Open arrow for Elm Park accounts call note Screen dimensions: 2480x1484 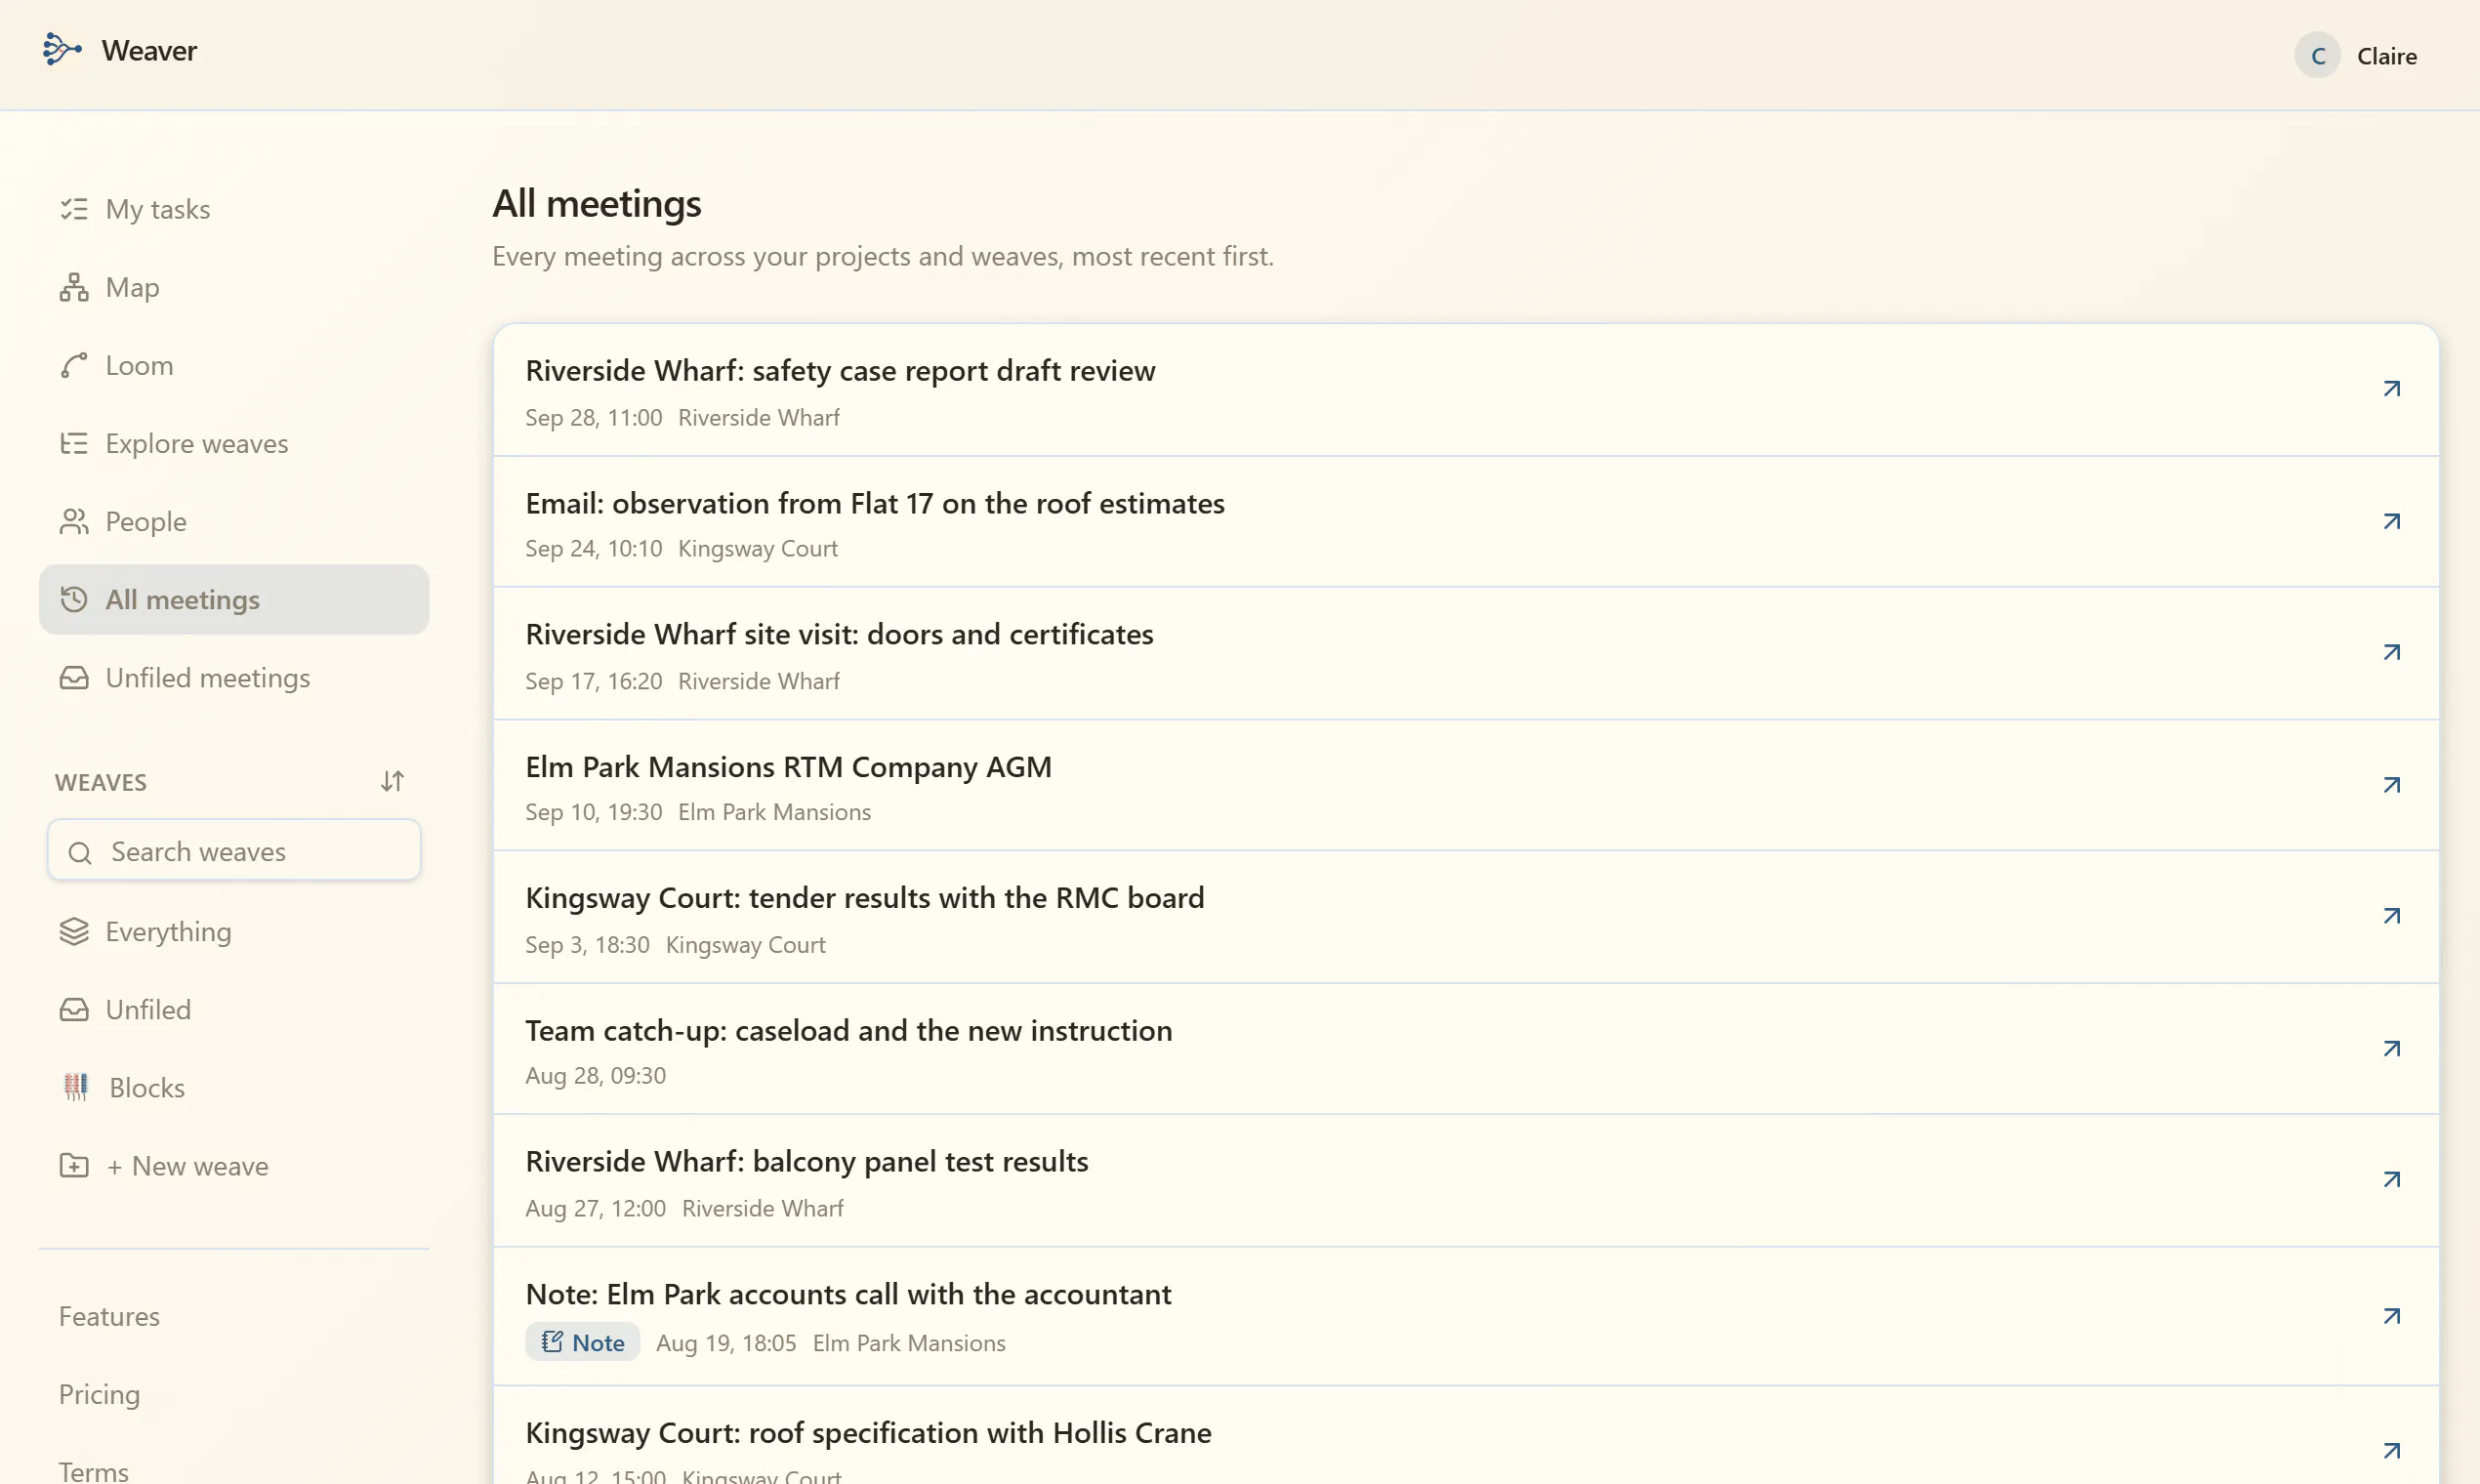(x=2391, y=1316)
